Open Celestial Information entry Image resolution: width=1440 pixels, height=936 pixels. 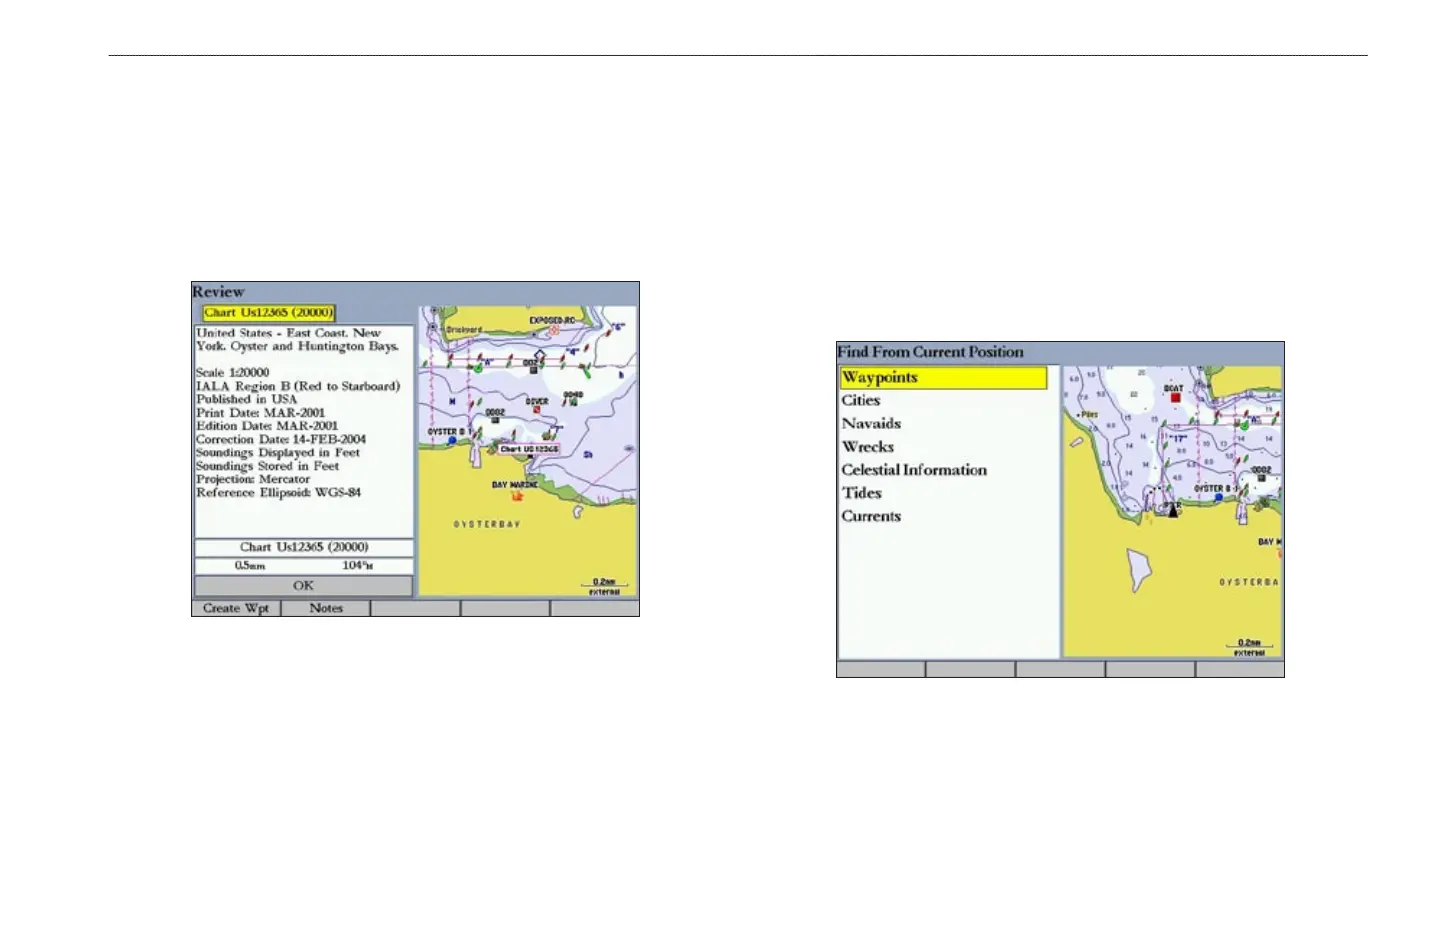914,470
